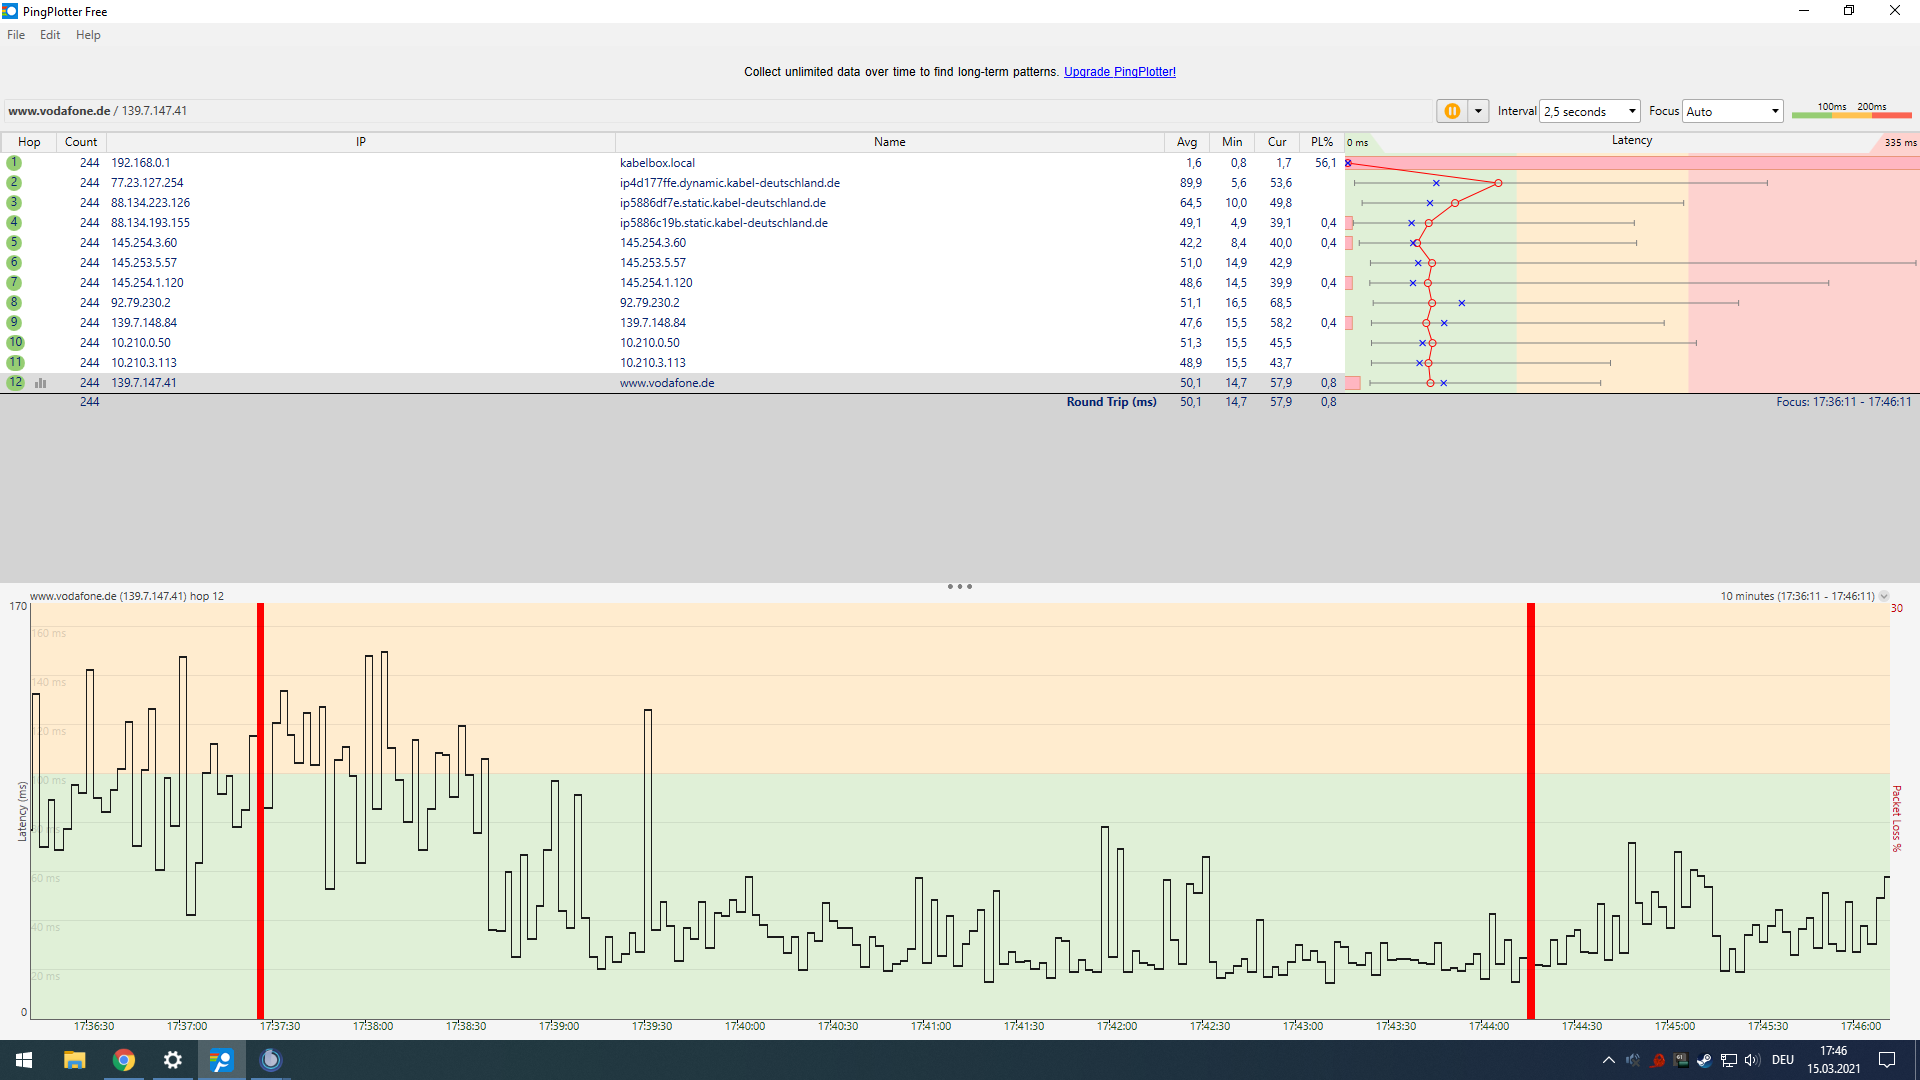Screen dimensions: 1920x1080
Task: Click the Upgrade PingPlotter! link
Action: pyautogui.click(x=1119, y=72)
